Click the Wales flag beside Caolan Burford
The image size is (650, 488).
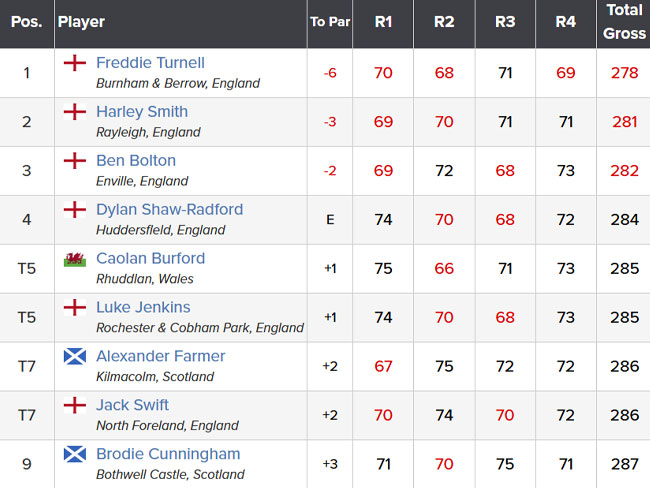point(74,259)
